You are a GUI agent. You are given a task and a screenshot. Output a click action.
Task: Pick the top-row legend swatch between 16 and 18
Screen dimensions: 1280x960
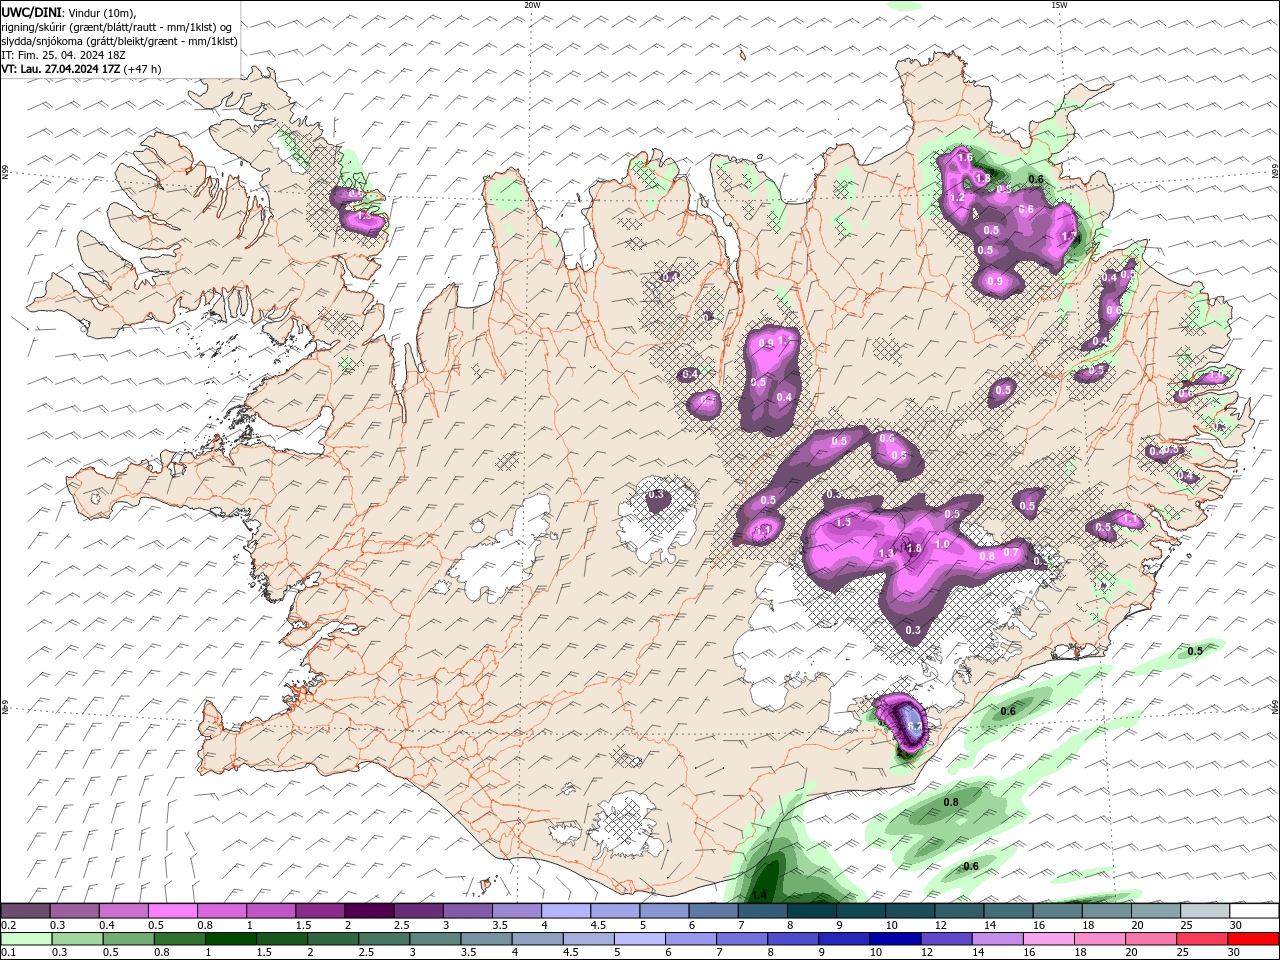tap(1057, 910)
